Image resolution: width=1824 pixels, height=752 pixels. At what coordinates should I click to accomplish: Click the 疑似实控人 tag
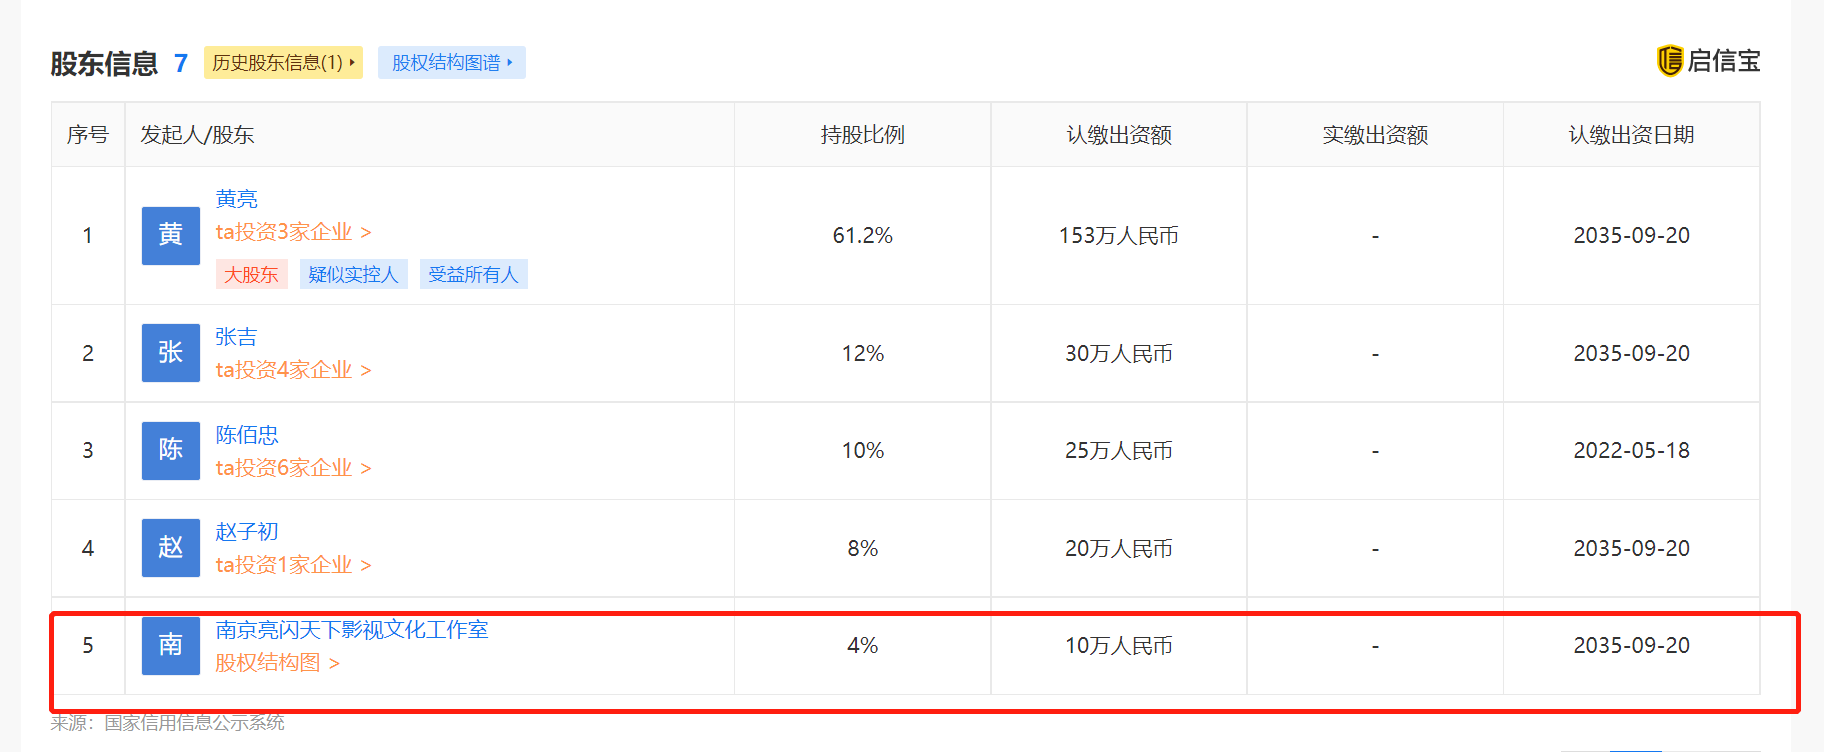(353, 275)
